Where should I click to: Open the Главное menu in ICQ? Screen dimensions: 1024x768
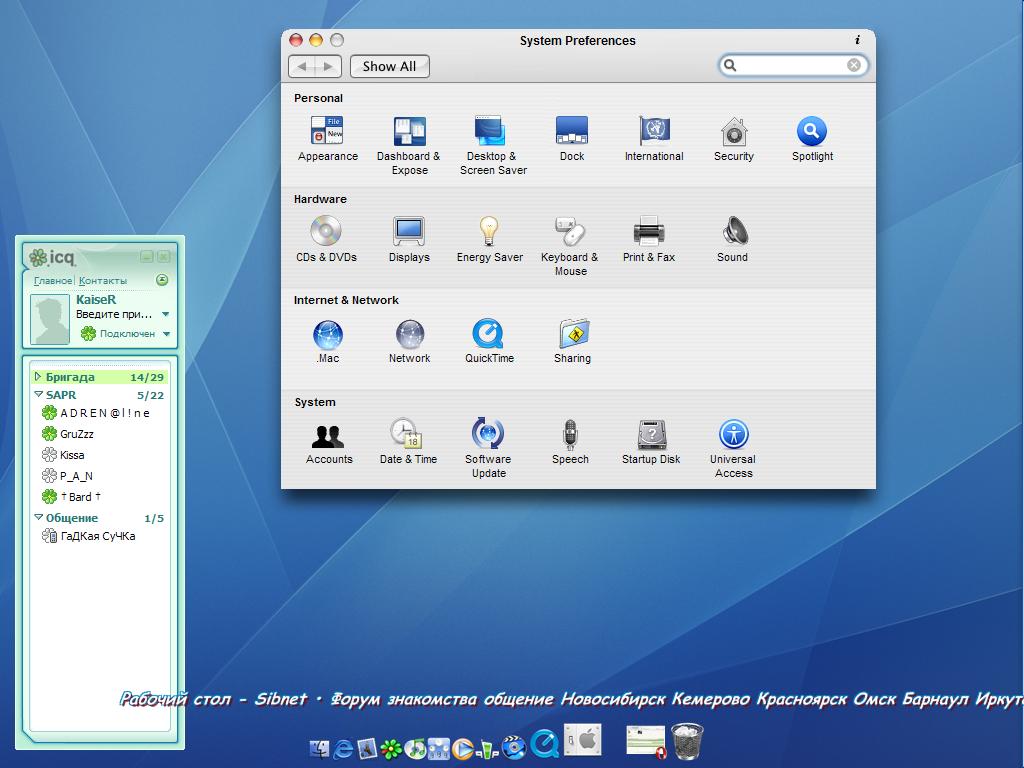53,280
